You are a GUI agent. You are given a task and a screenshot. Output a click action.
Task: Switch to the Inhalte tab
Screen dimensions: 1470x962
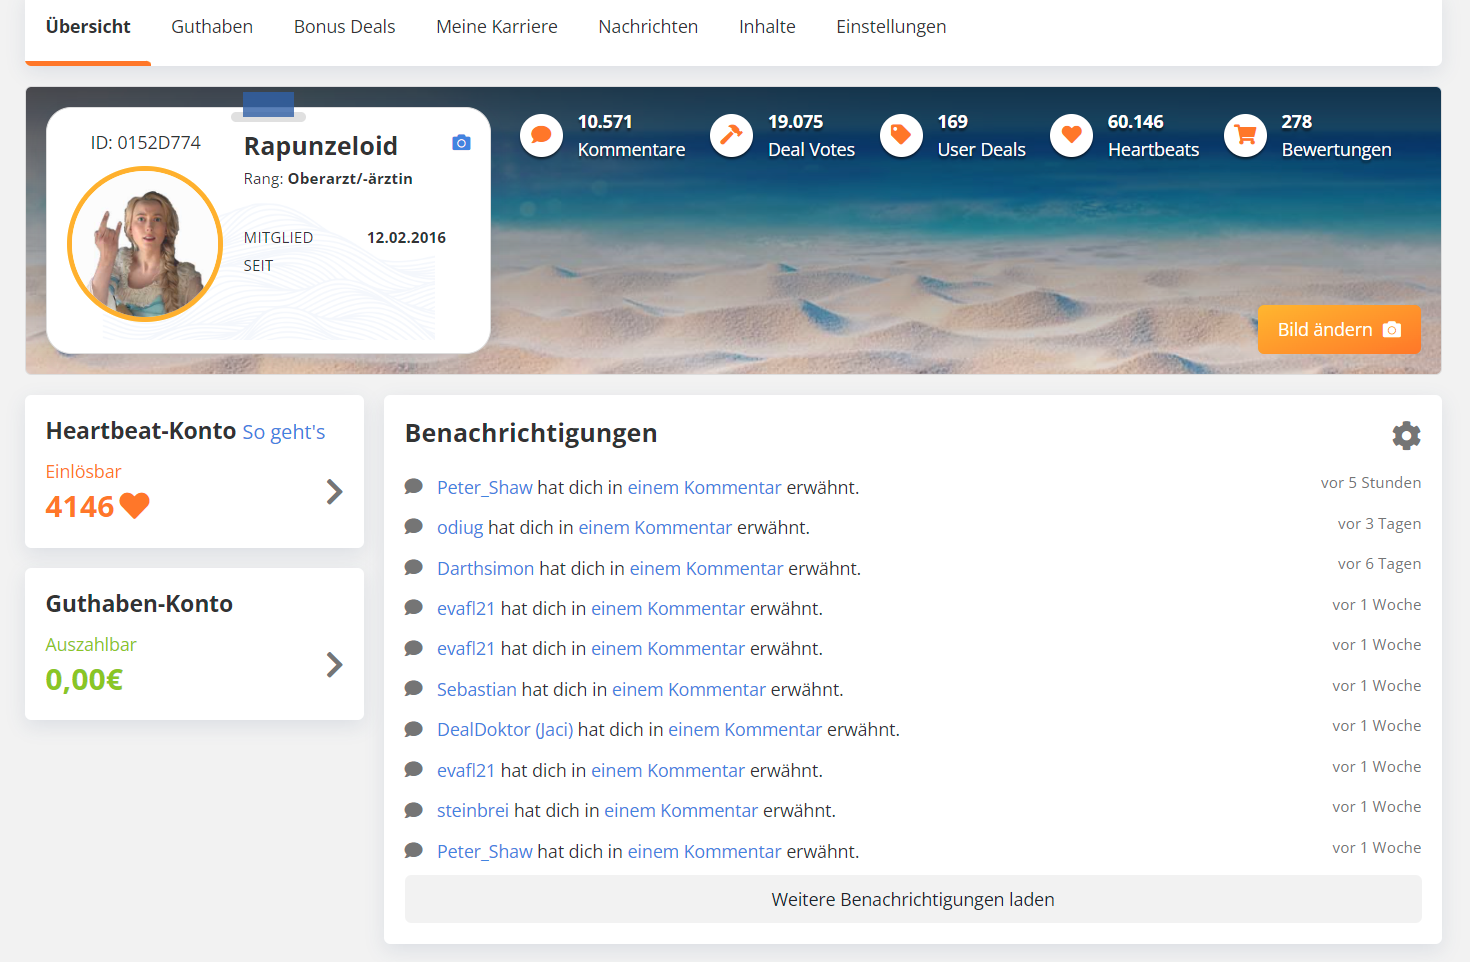(767, 27)
